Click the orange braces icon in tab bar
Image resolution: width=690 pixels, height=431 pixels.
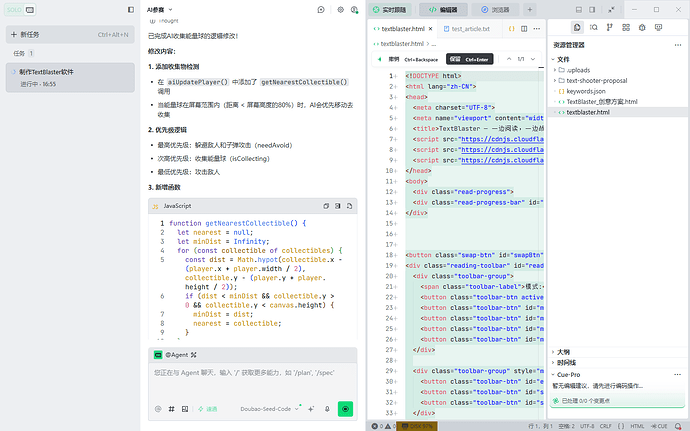511,29
